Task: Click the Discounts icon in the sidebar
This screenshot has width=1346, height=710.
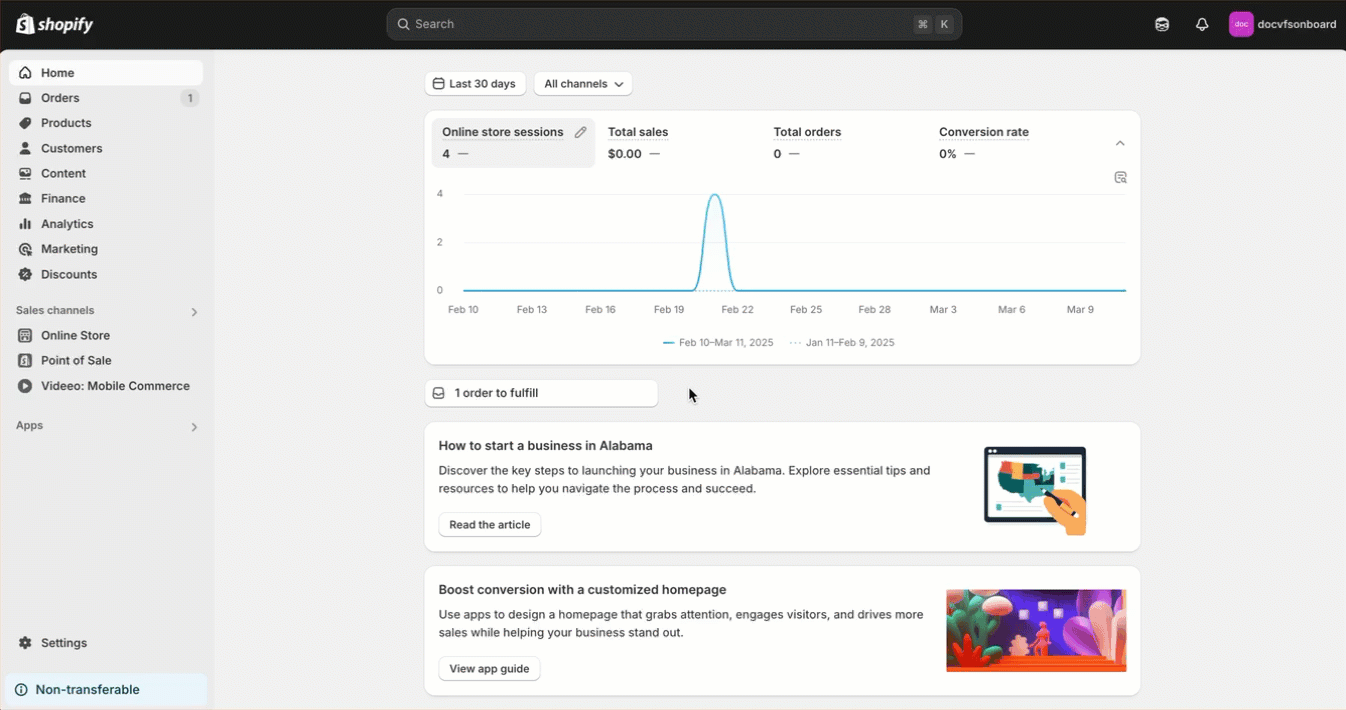Action: 25,274
